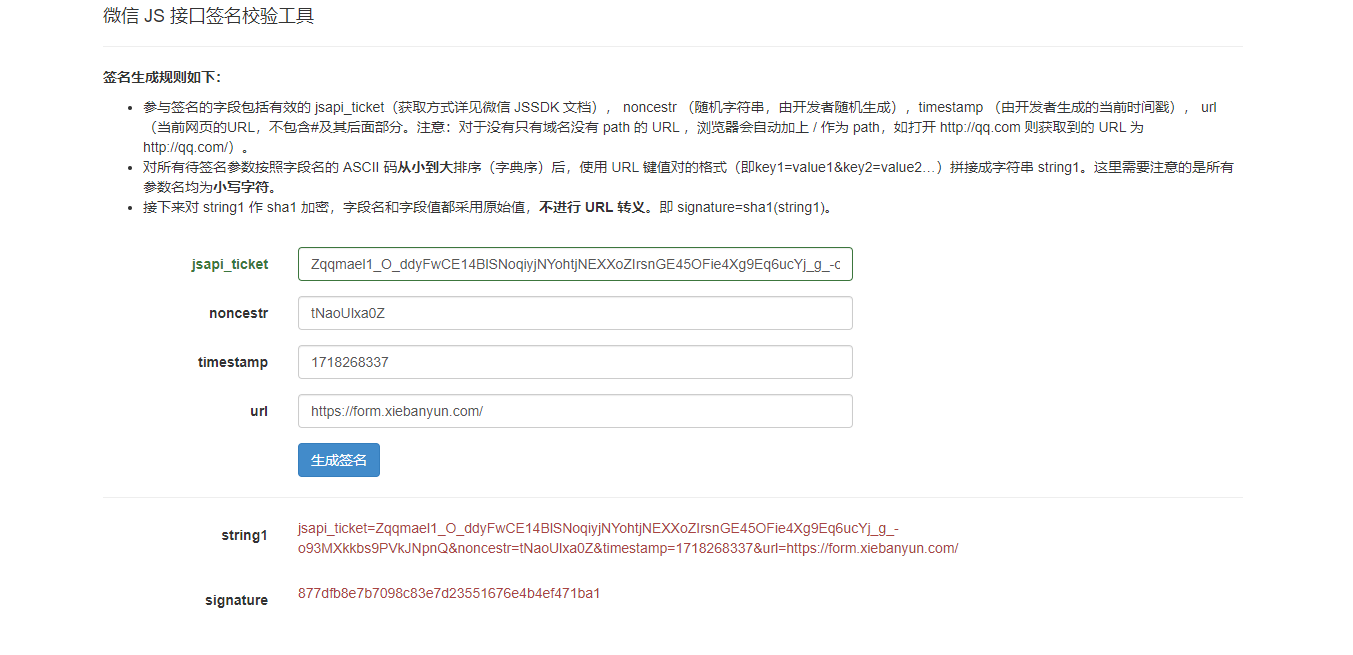Focus the noncestr input field

click(575, 313)
